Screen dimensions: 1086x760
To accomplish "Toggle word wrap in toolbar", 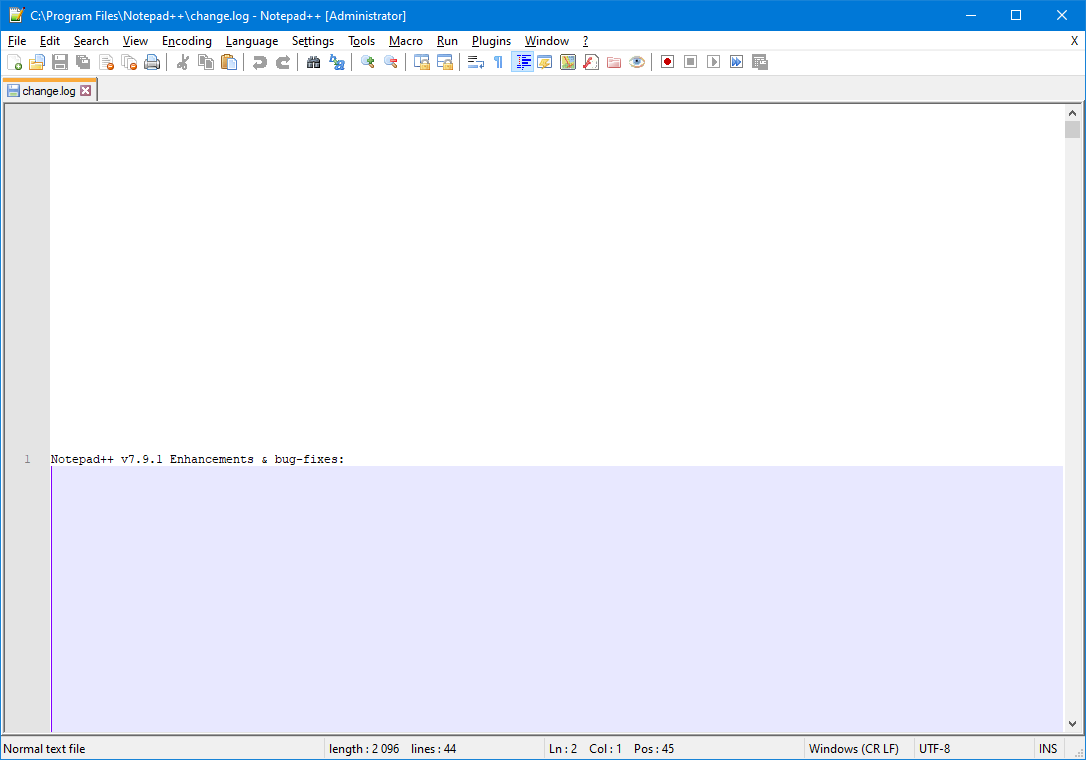I will 476,62.
